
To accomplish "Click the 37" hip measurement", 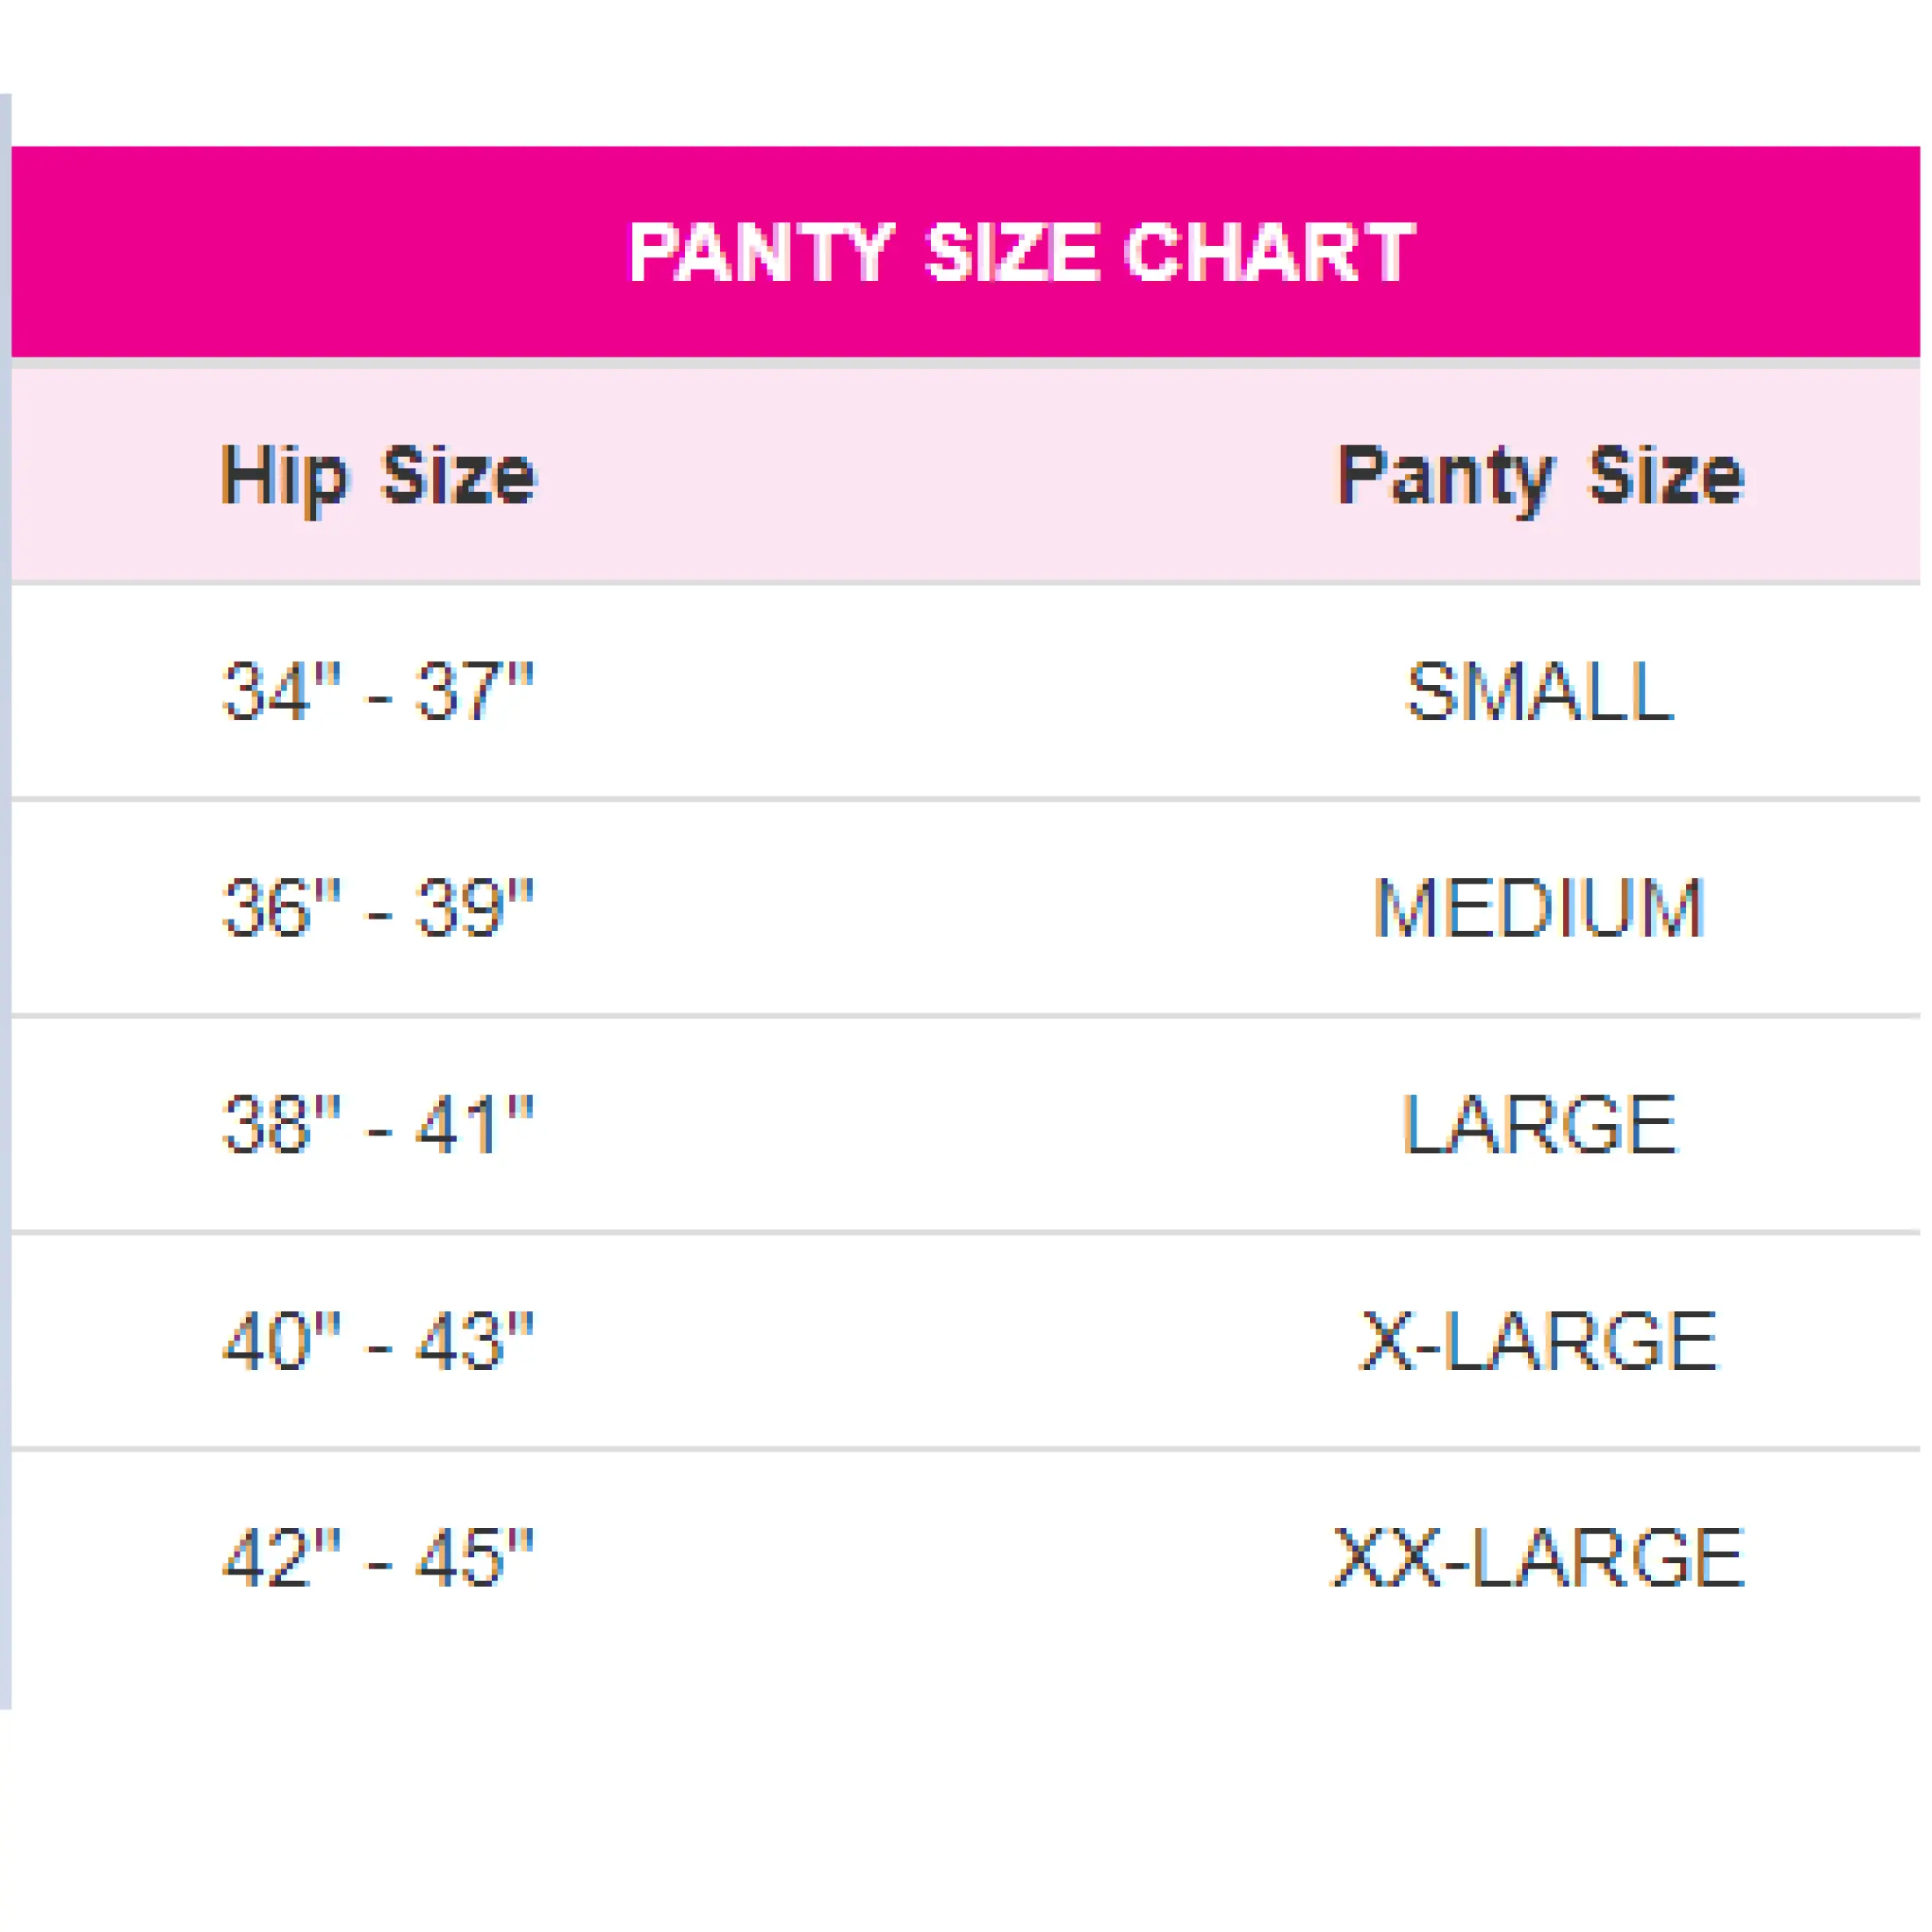I will 474,691.
